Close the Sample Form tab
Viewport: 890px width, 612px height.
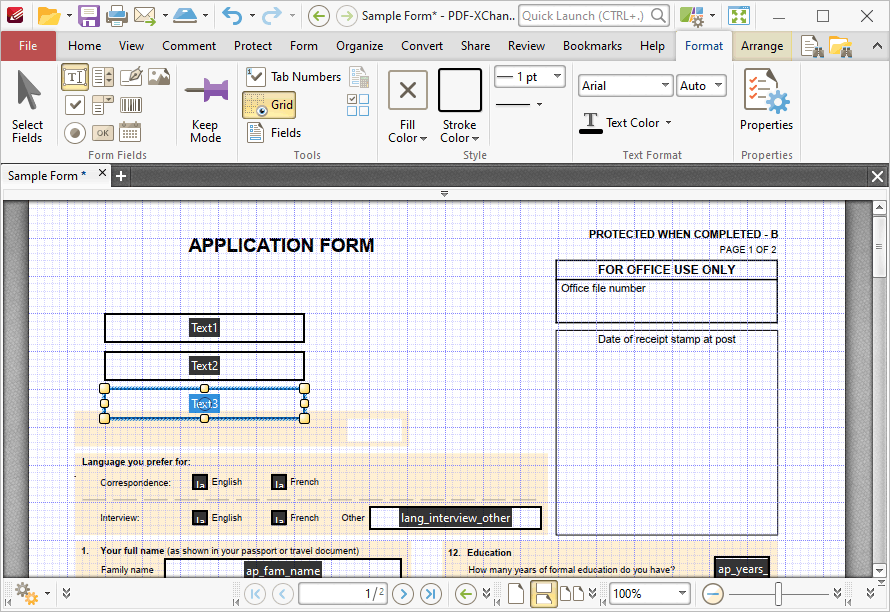[x=102, y=173]
